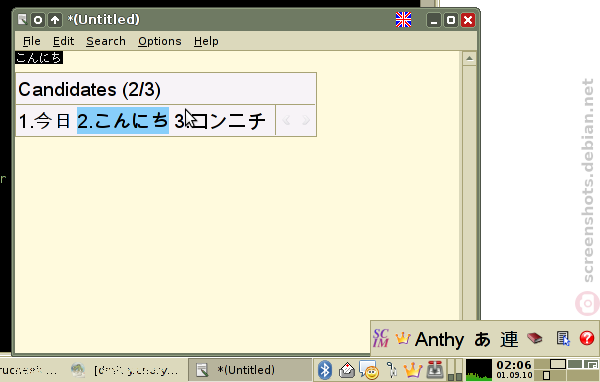Select candidate 3 コンニチ

(x=220, y=121)
